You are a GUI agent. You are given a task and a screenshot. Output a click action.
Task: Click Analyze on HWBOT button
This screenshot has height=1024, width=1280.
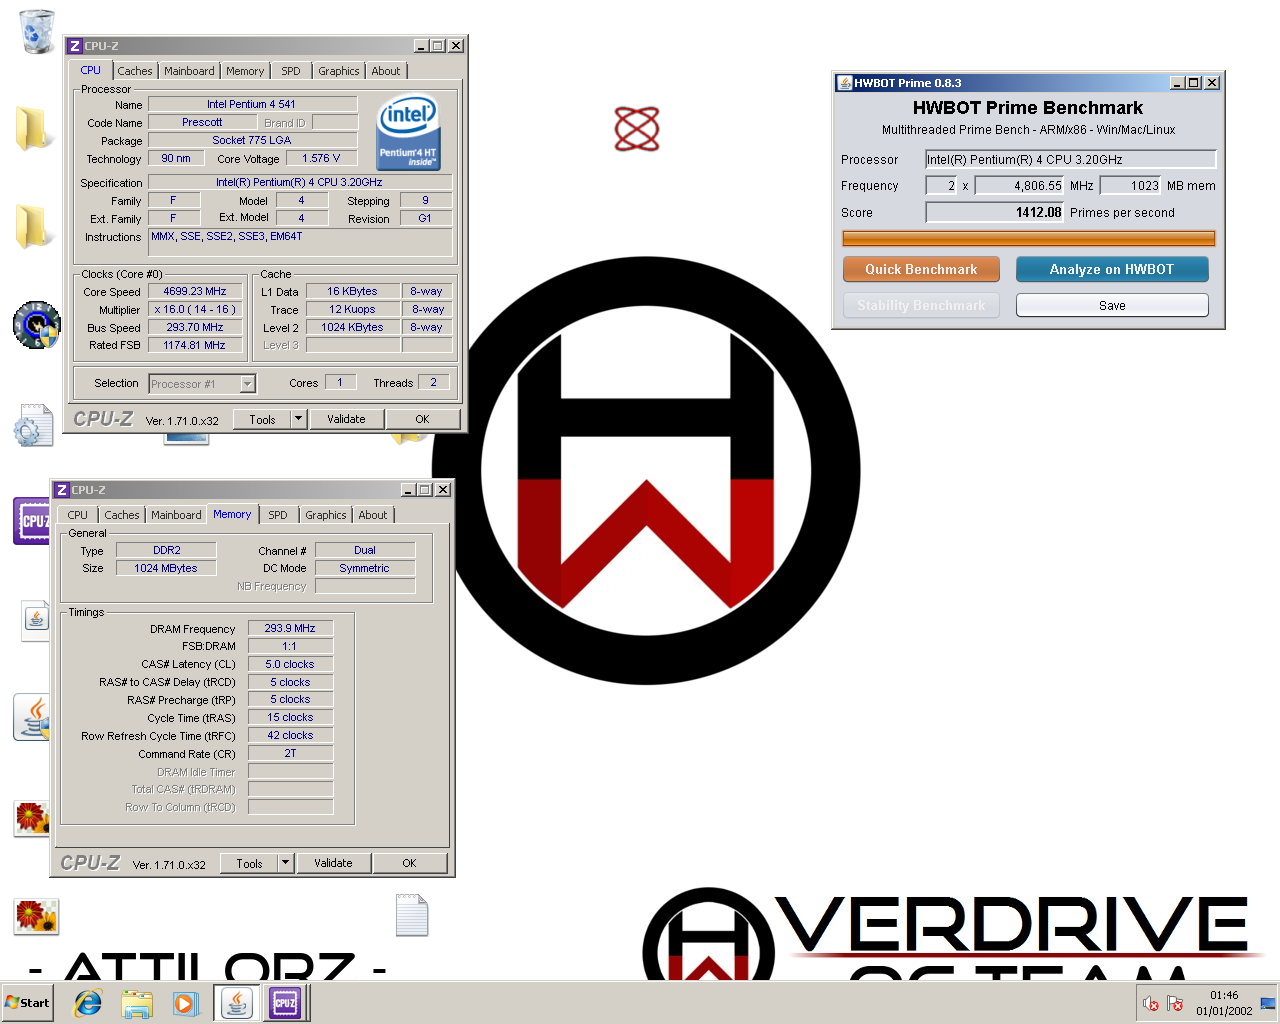tap(1112, 269)
